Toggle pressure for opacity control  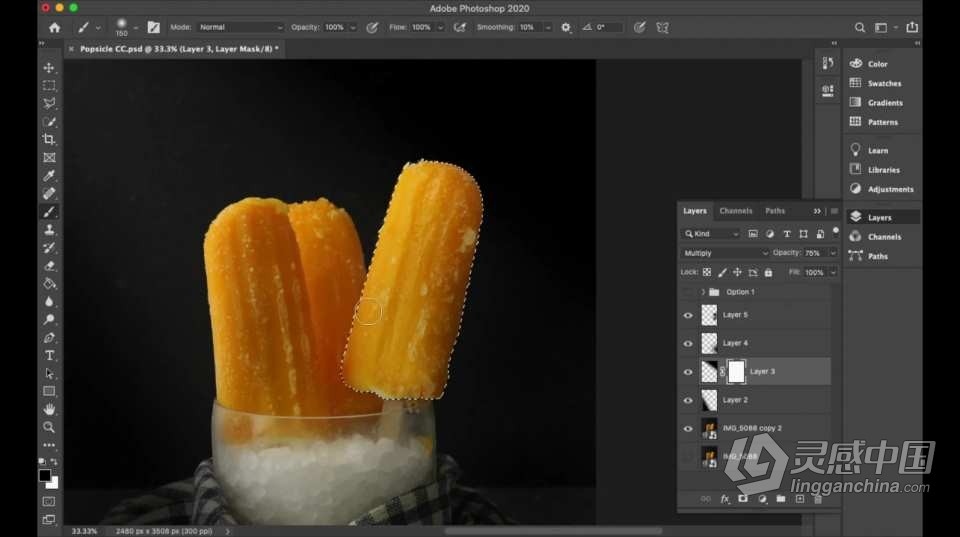pos(372,28)
